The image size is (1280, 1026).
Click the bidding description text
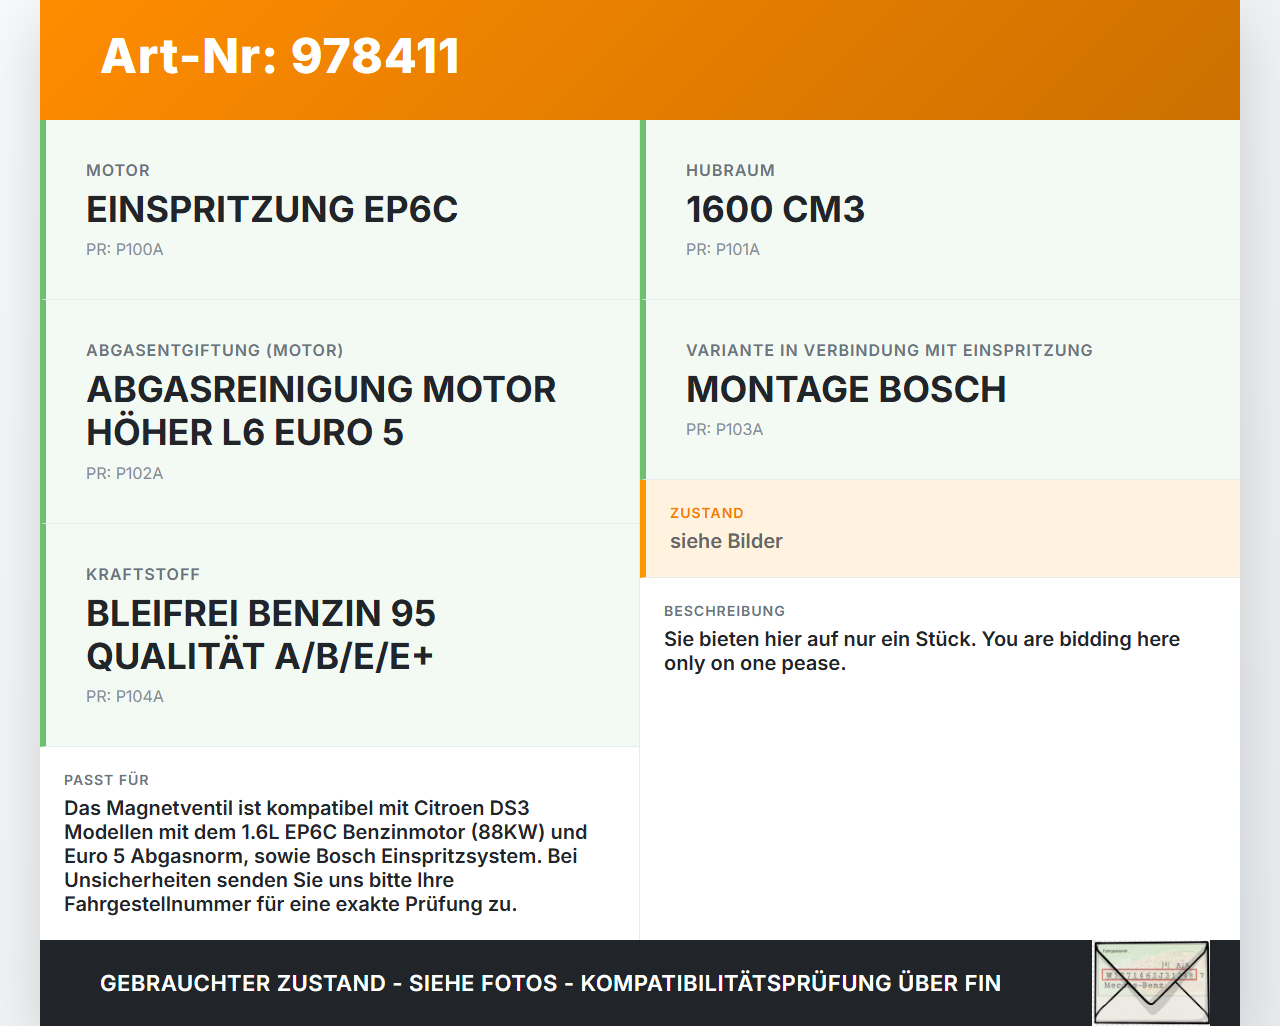click(921, 650)
